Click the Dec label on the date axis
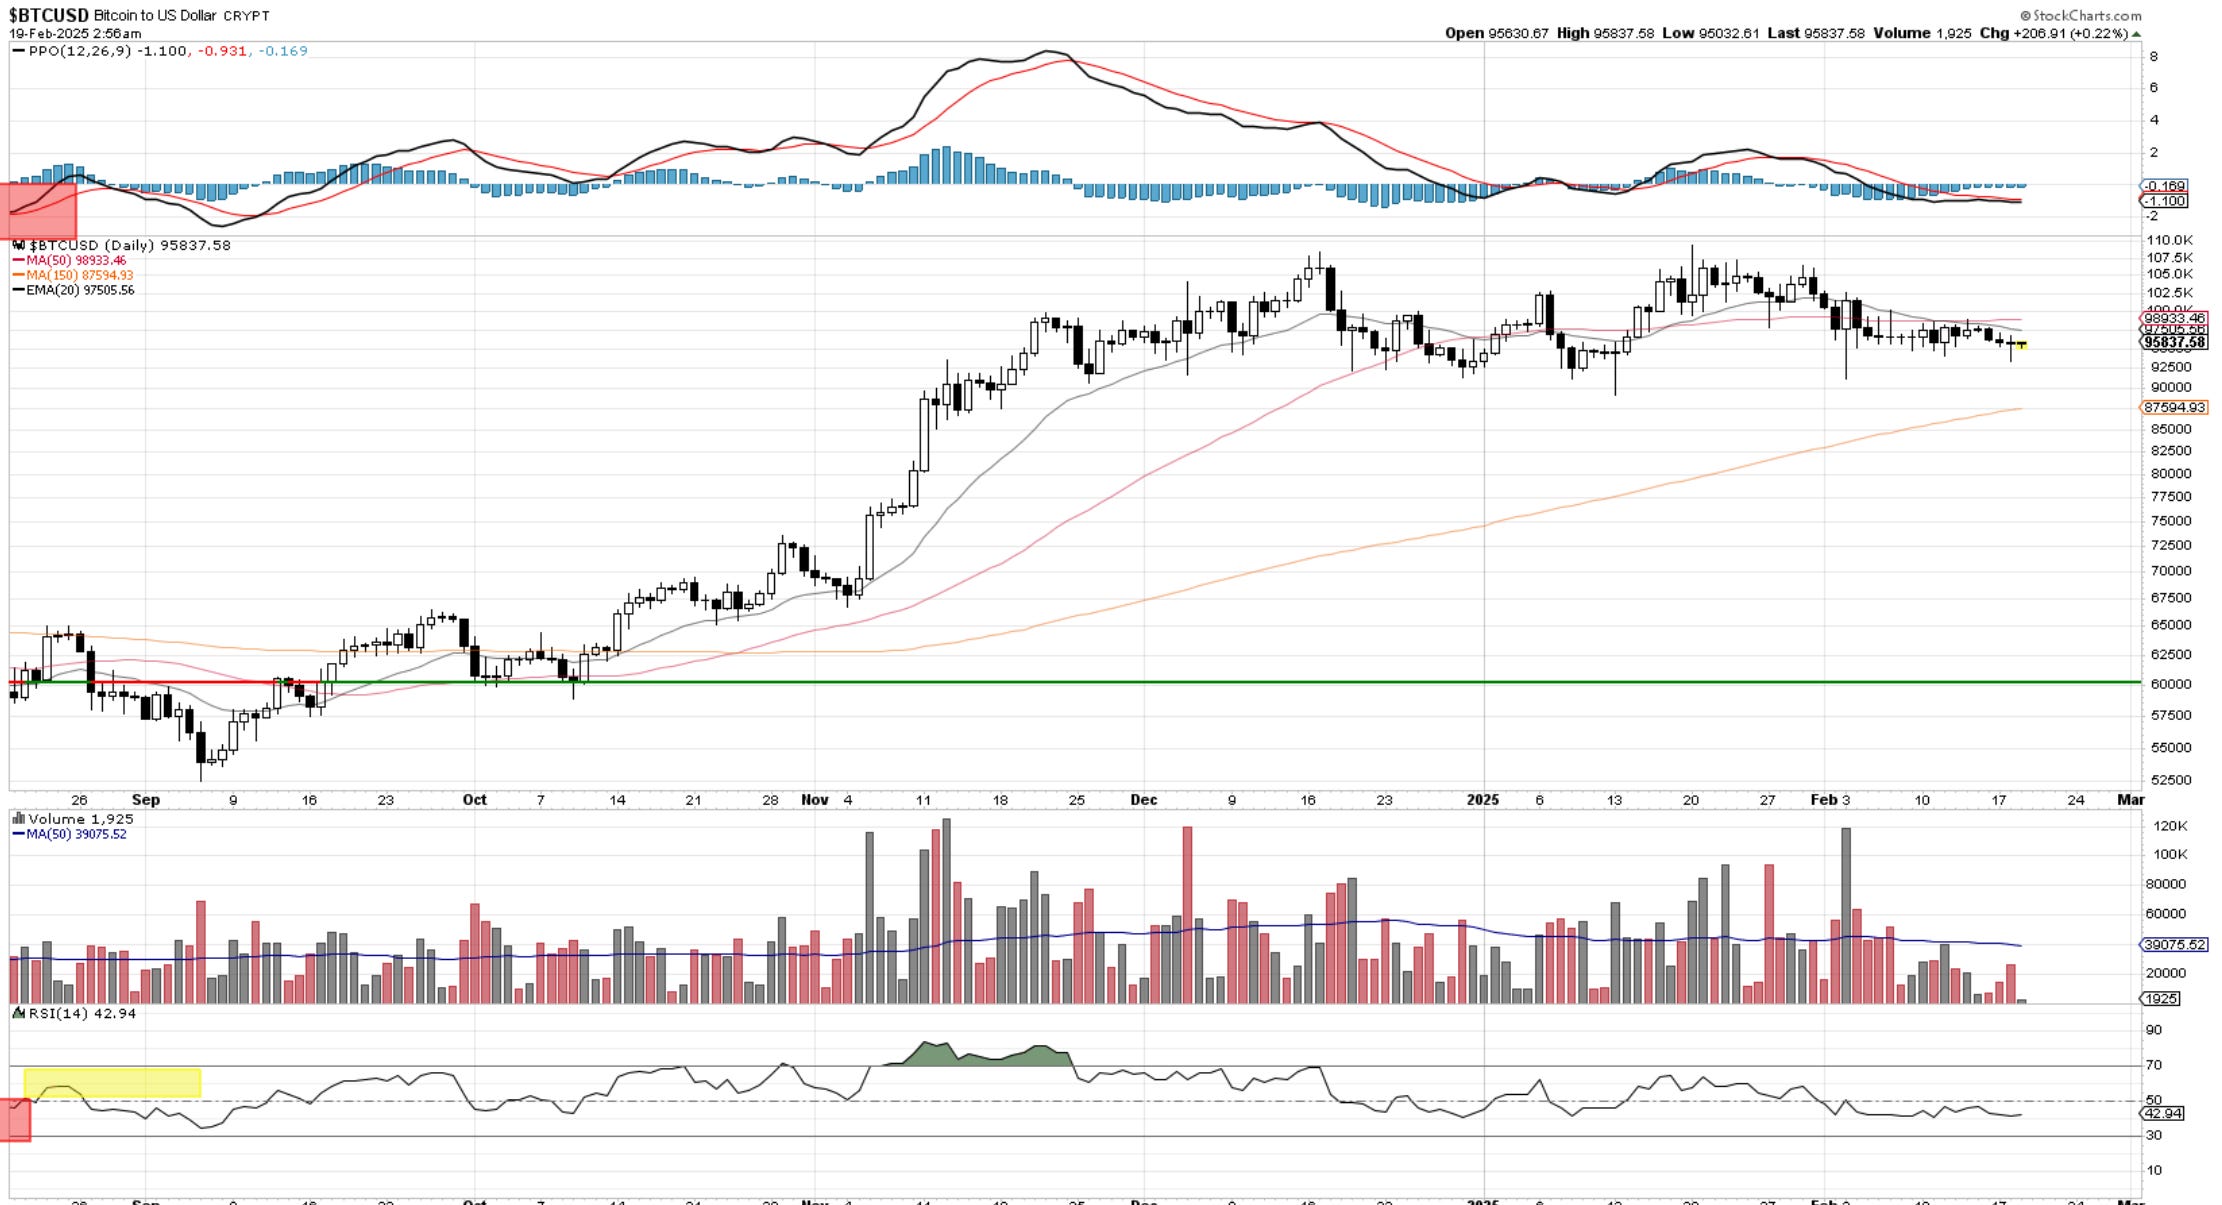This screenshot has height=1205, width=2222. pyautogui.click(x=1143, y=800)
